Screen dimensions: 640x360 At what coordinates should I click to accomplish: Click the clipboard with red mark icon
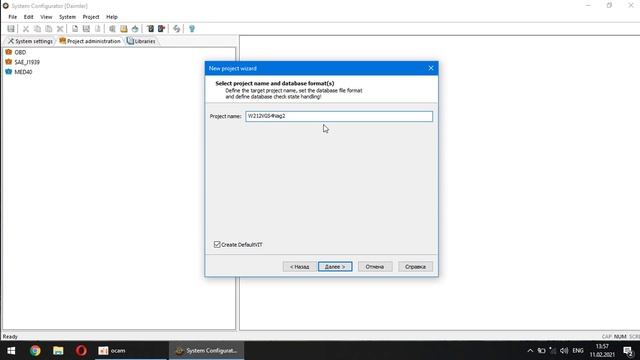click(x=162, y=29)
